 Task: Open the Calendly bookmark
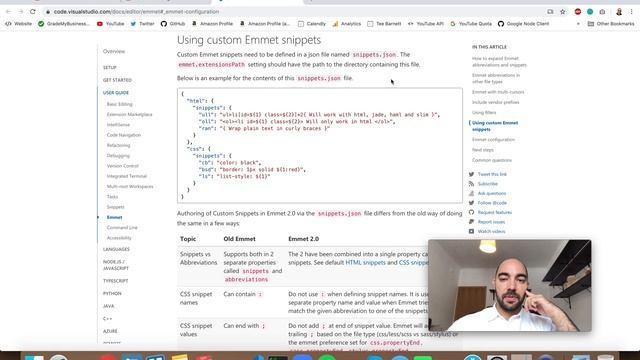click(x=312, y=24)
